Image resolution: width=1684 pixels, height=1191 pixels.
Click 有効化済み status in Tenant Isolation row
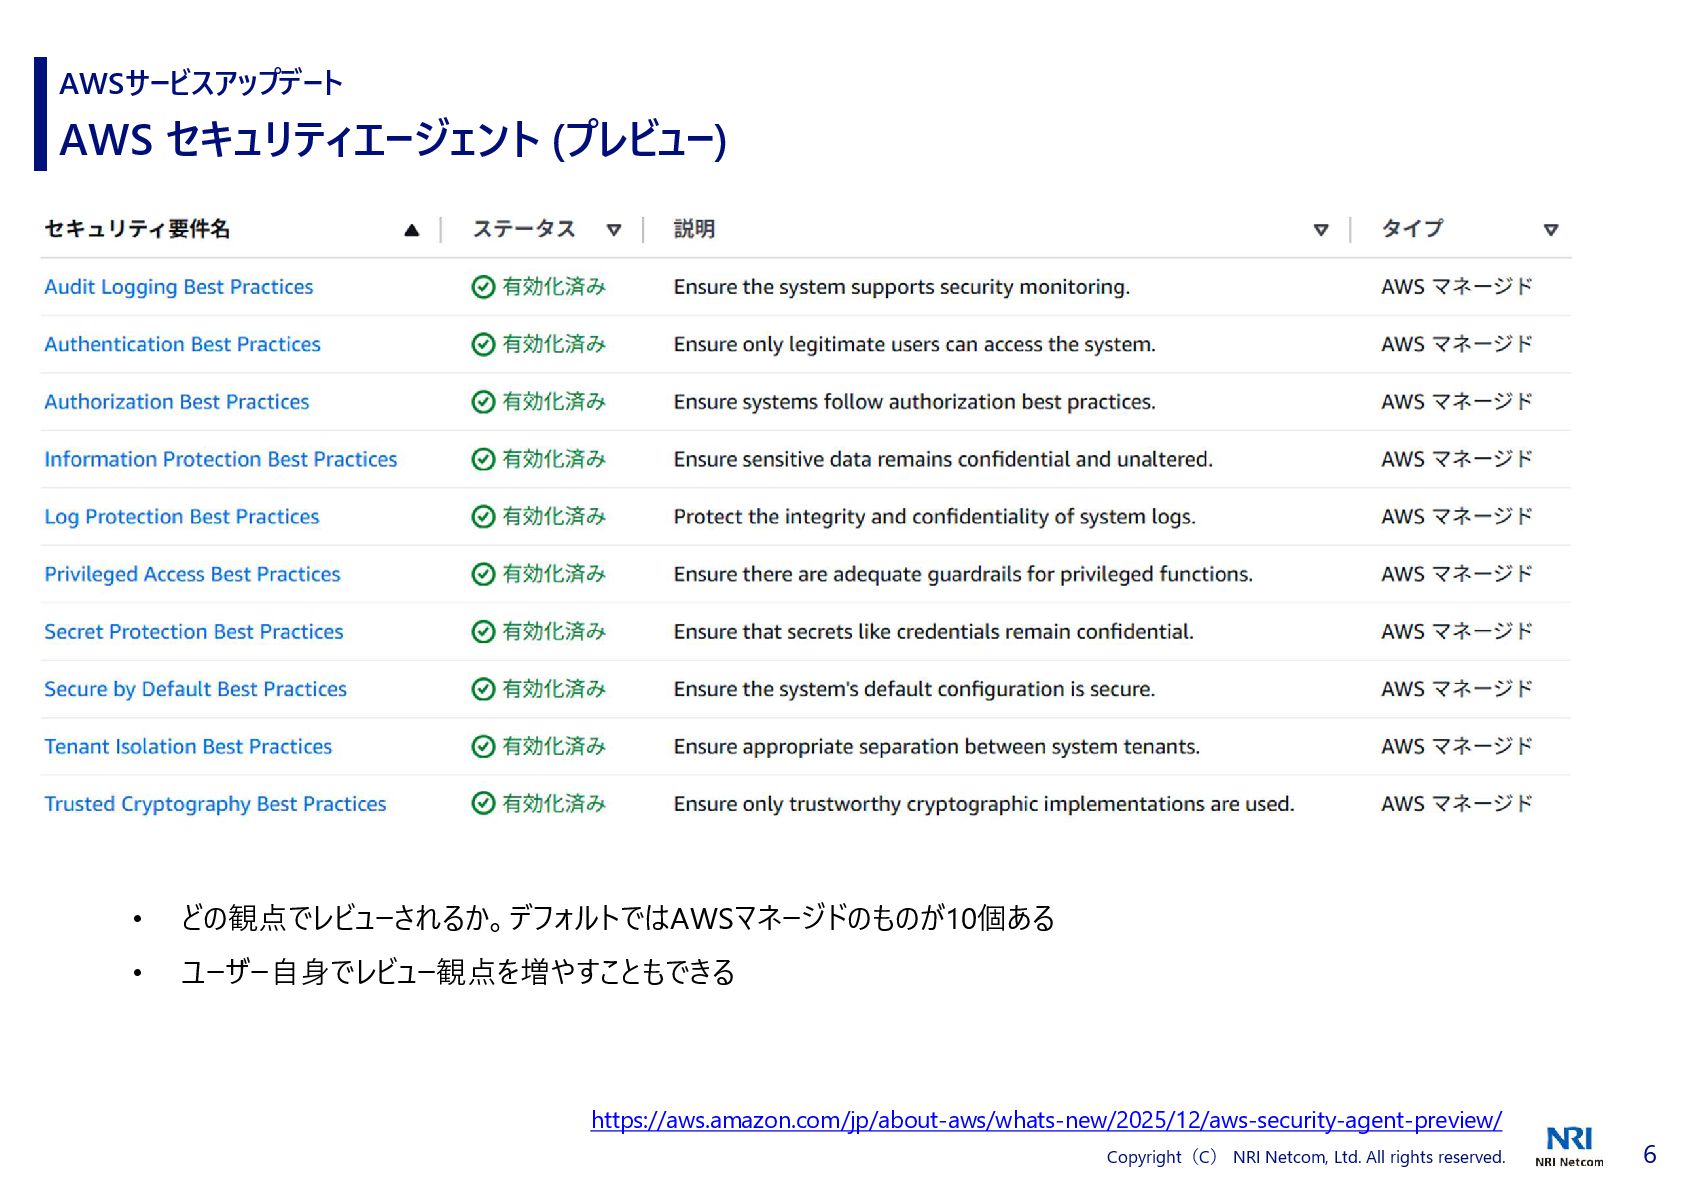coord(554,747)
